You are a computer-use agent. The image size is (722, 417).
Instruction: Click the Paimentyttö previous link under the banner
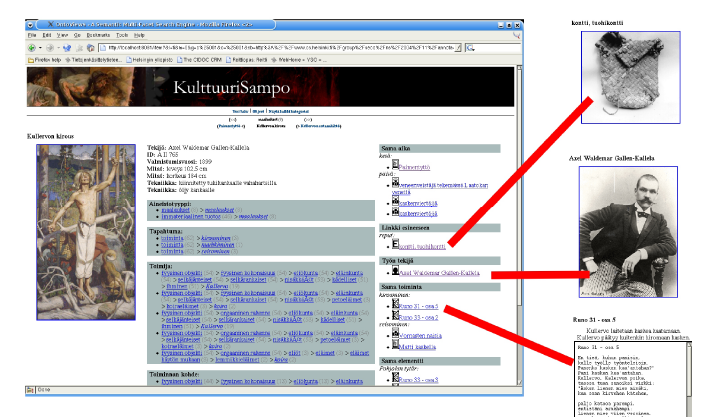click(x=229, y=126)
